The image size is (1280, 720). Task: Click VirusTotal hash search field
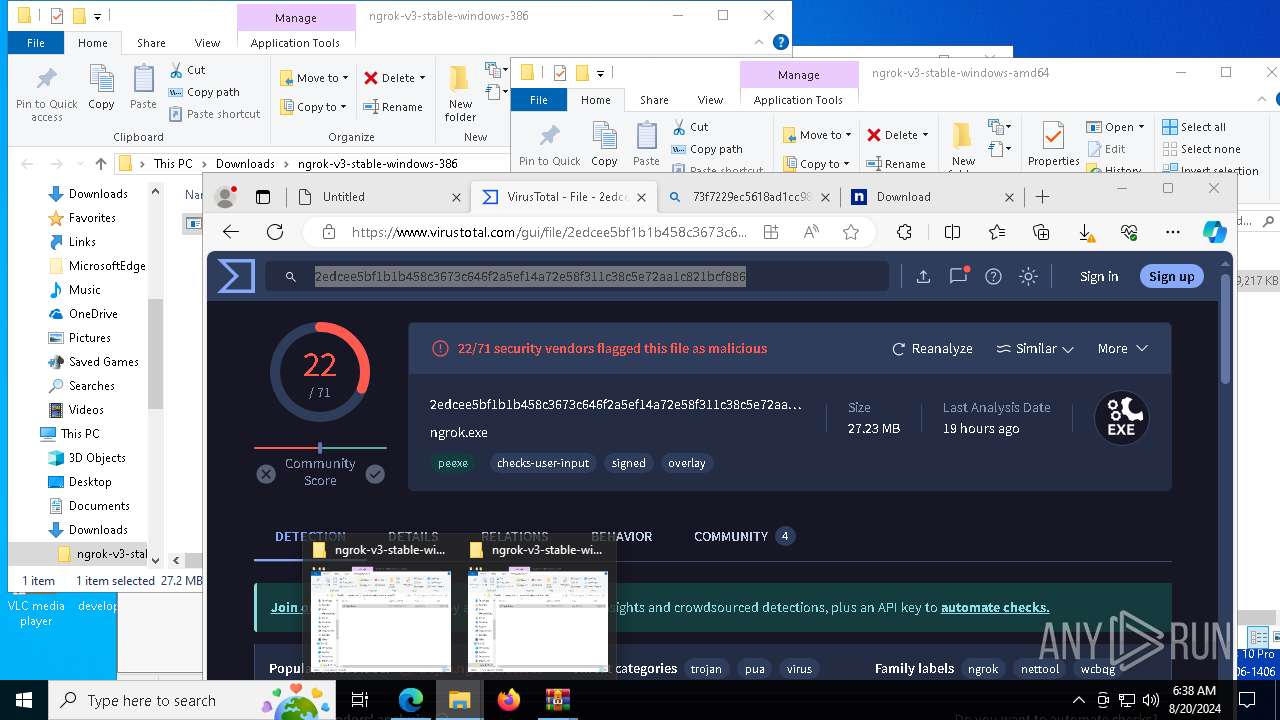[x=578, y=277]
